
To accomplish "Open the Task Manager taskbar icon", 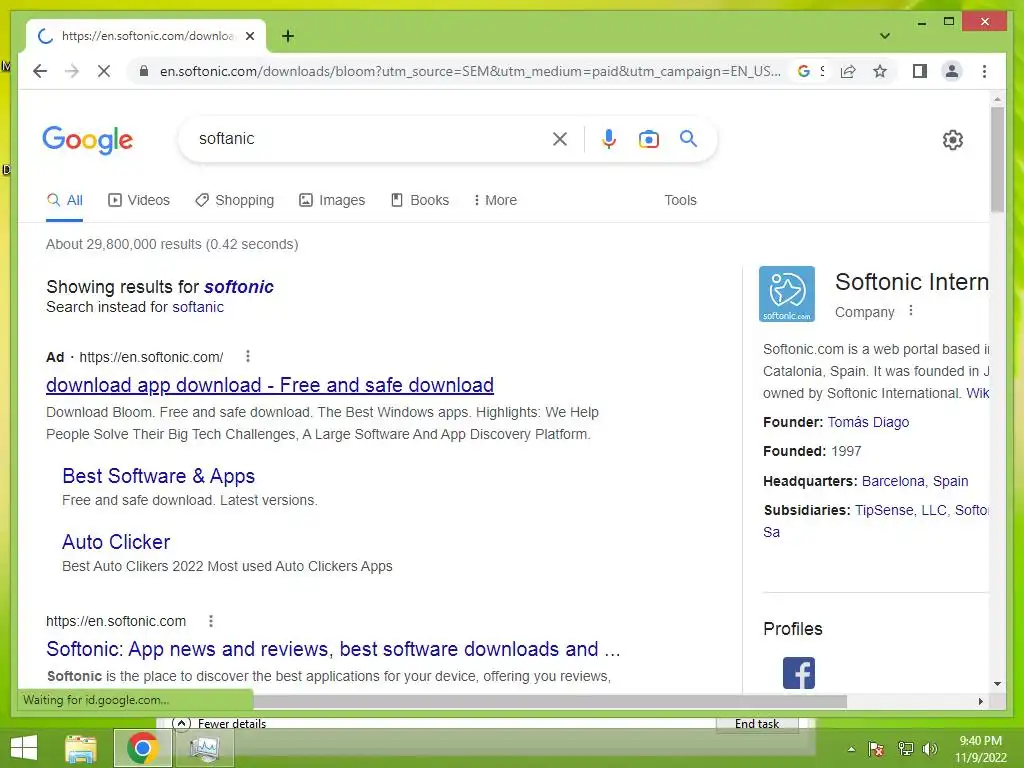I will point(204,748).
